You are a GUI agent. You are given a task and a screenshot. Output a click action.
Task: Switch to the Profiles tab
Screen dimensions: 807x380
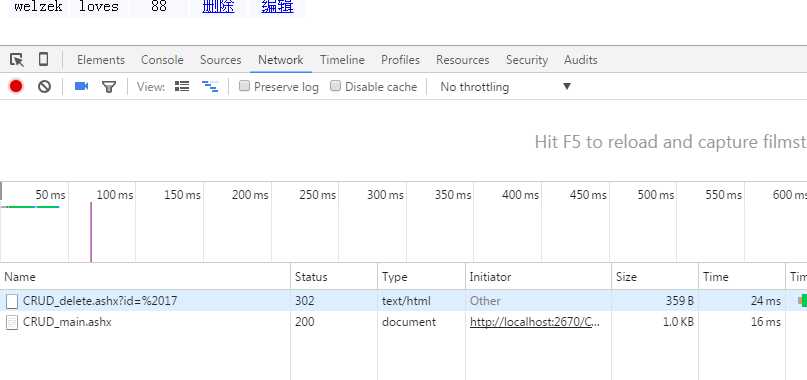coord(400,60)
